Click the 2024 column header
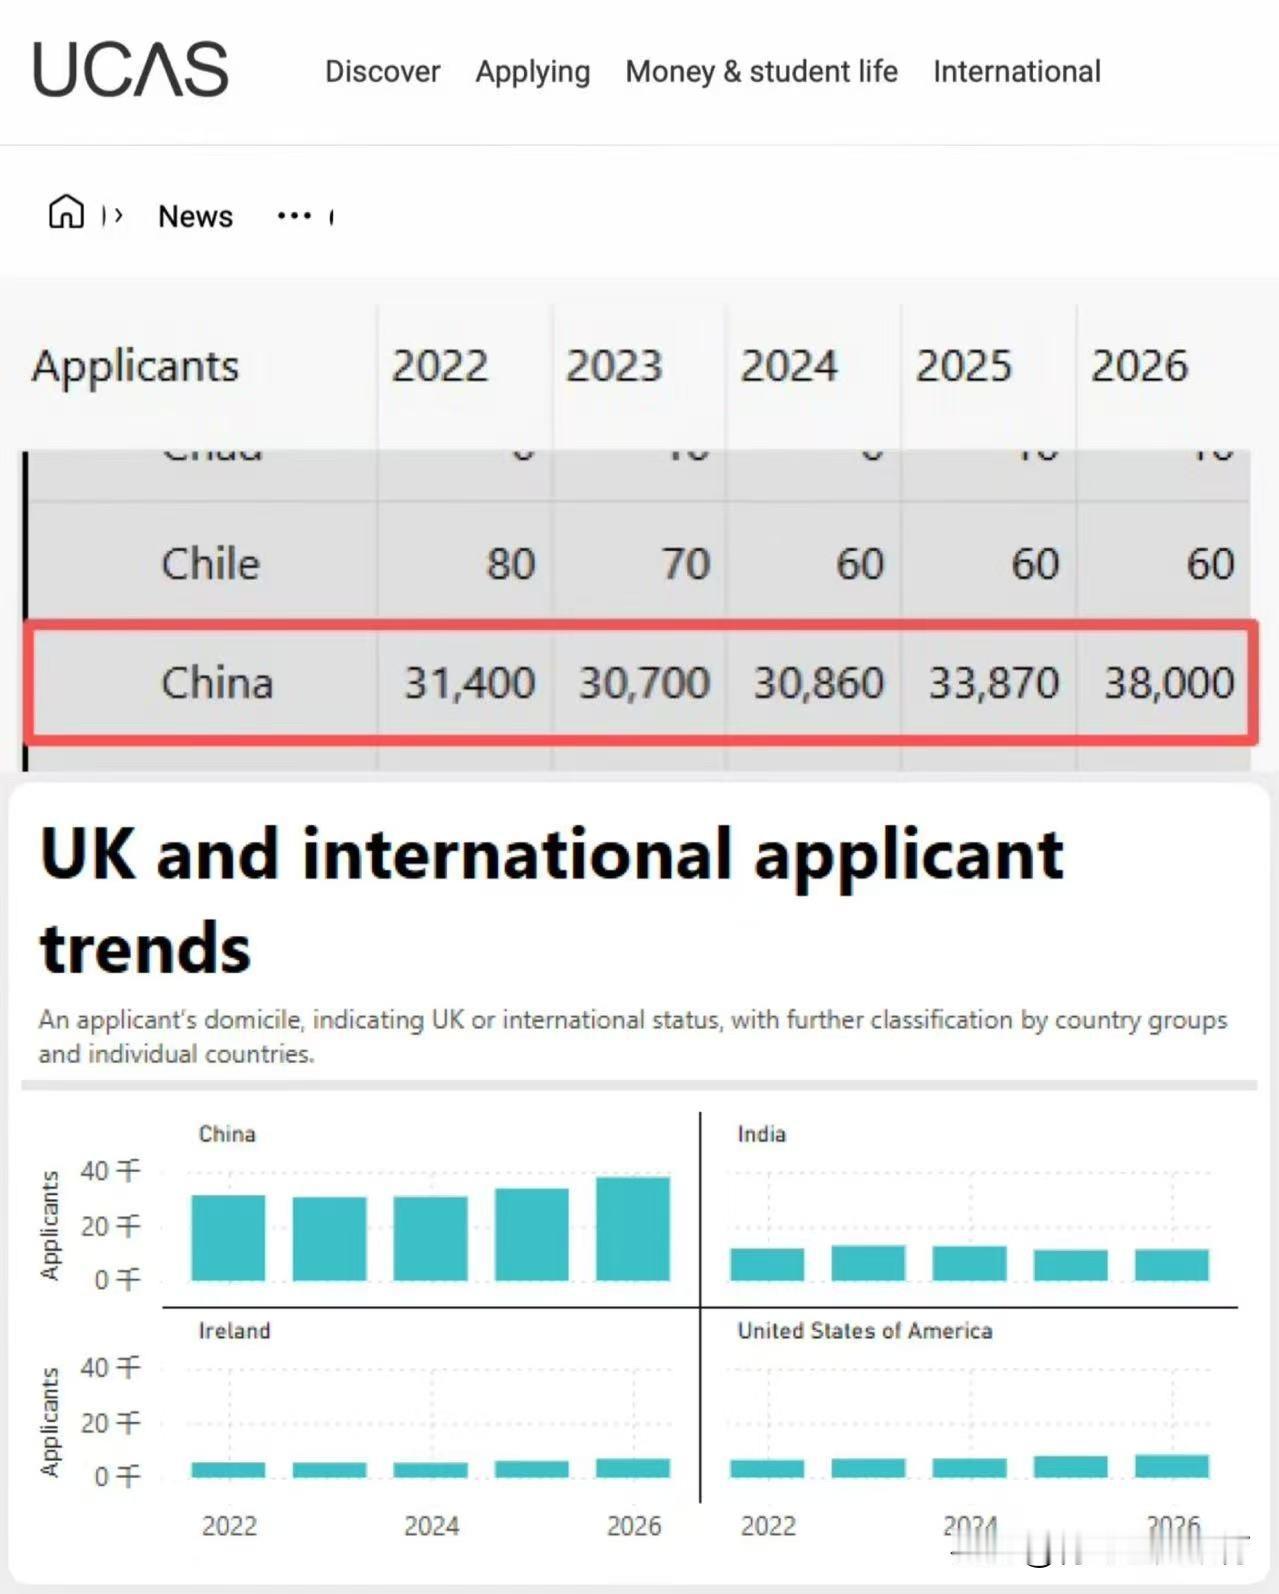 pos(789,366)
